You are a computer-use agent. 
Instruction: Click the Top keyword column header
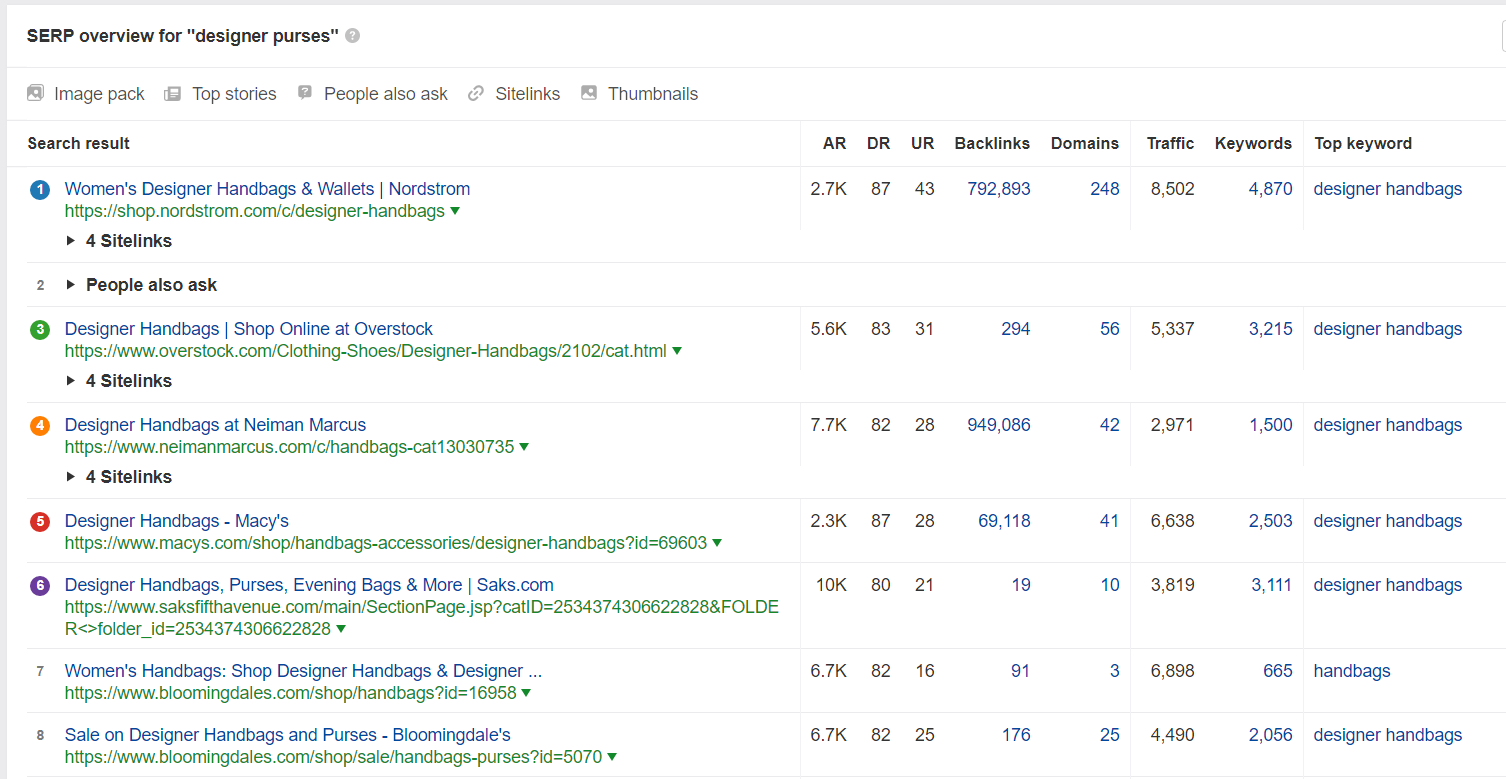click(1363, 143)
